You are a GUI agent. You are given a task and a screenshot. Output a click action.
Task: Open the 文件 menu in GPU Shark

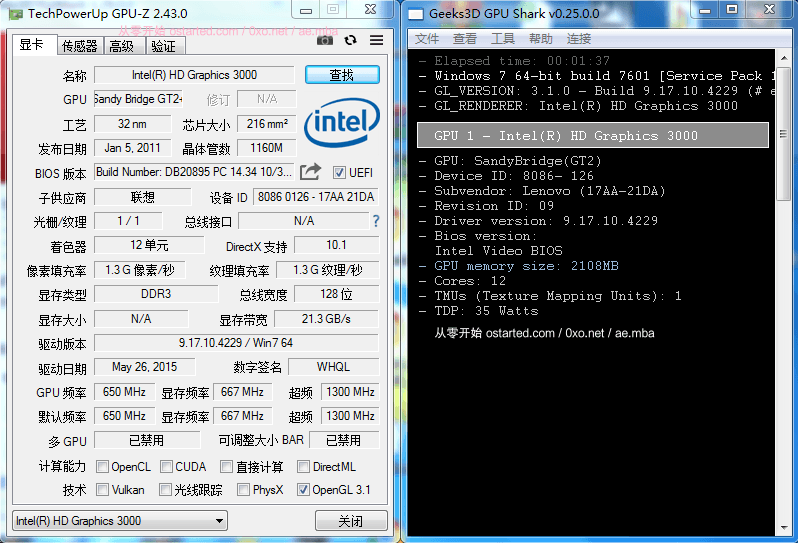tap(426, 39)
